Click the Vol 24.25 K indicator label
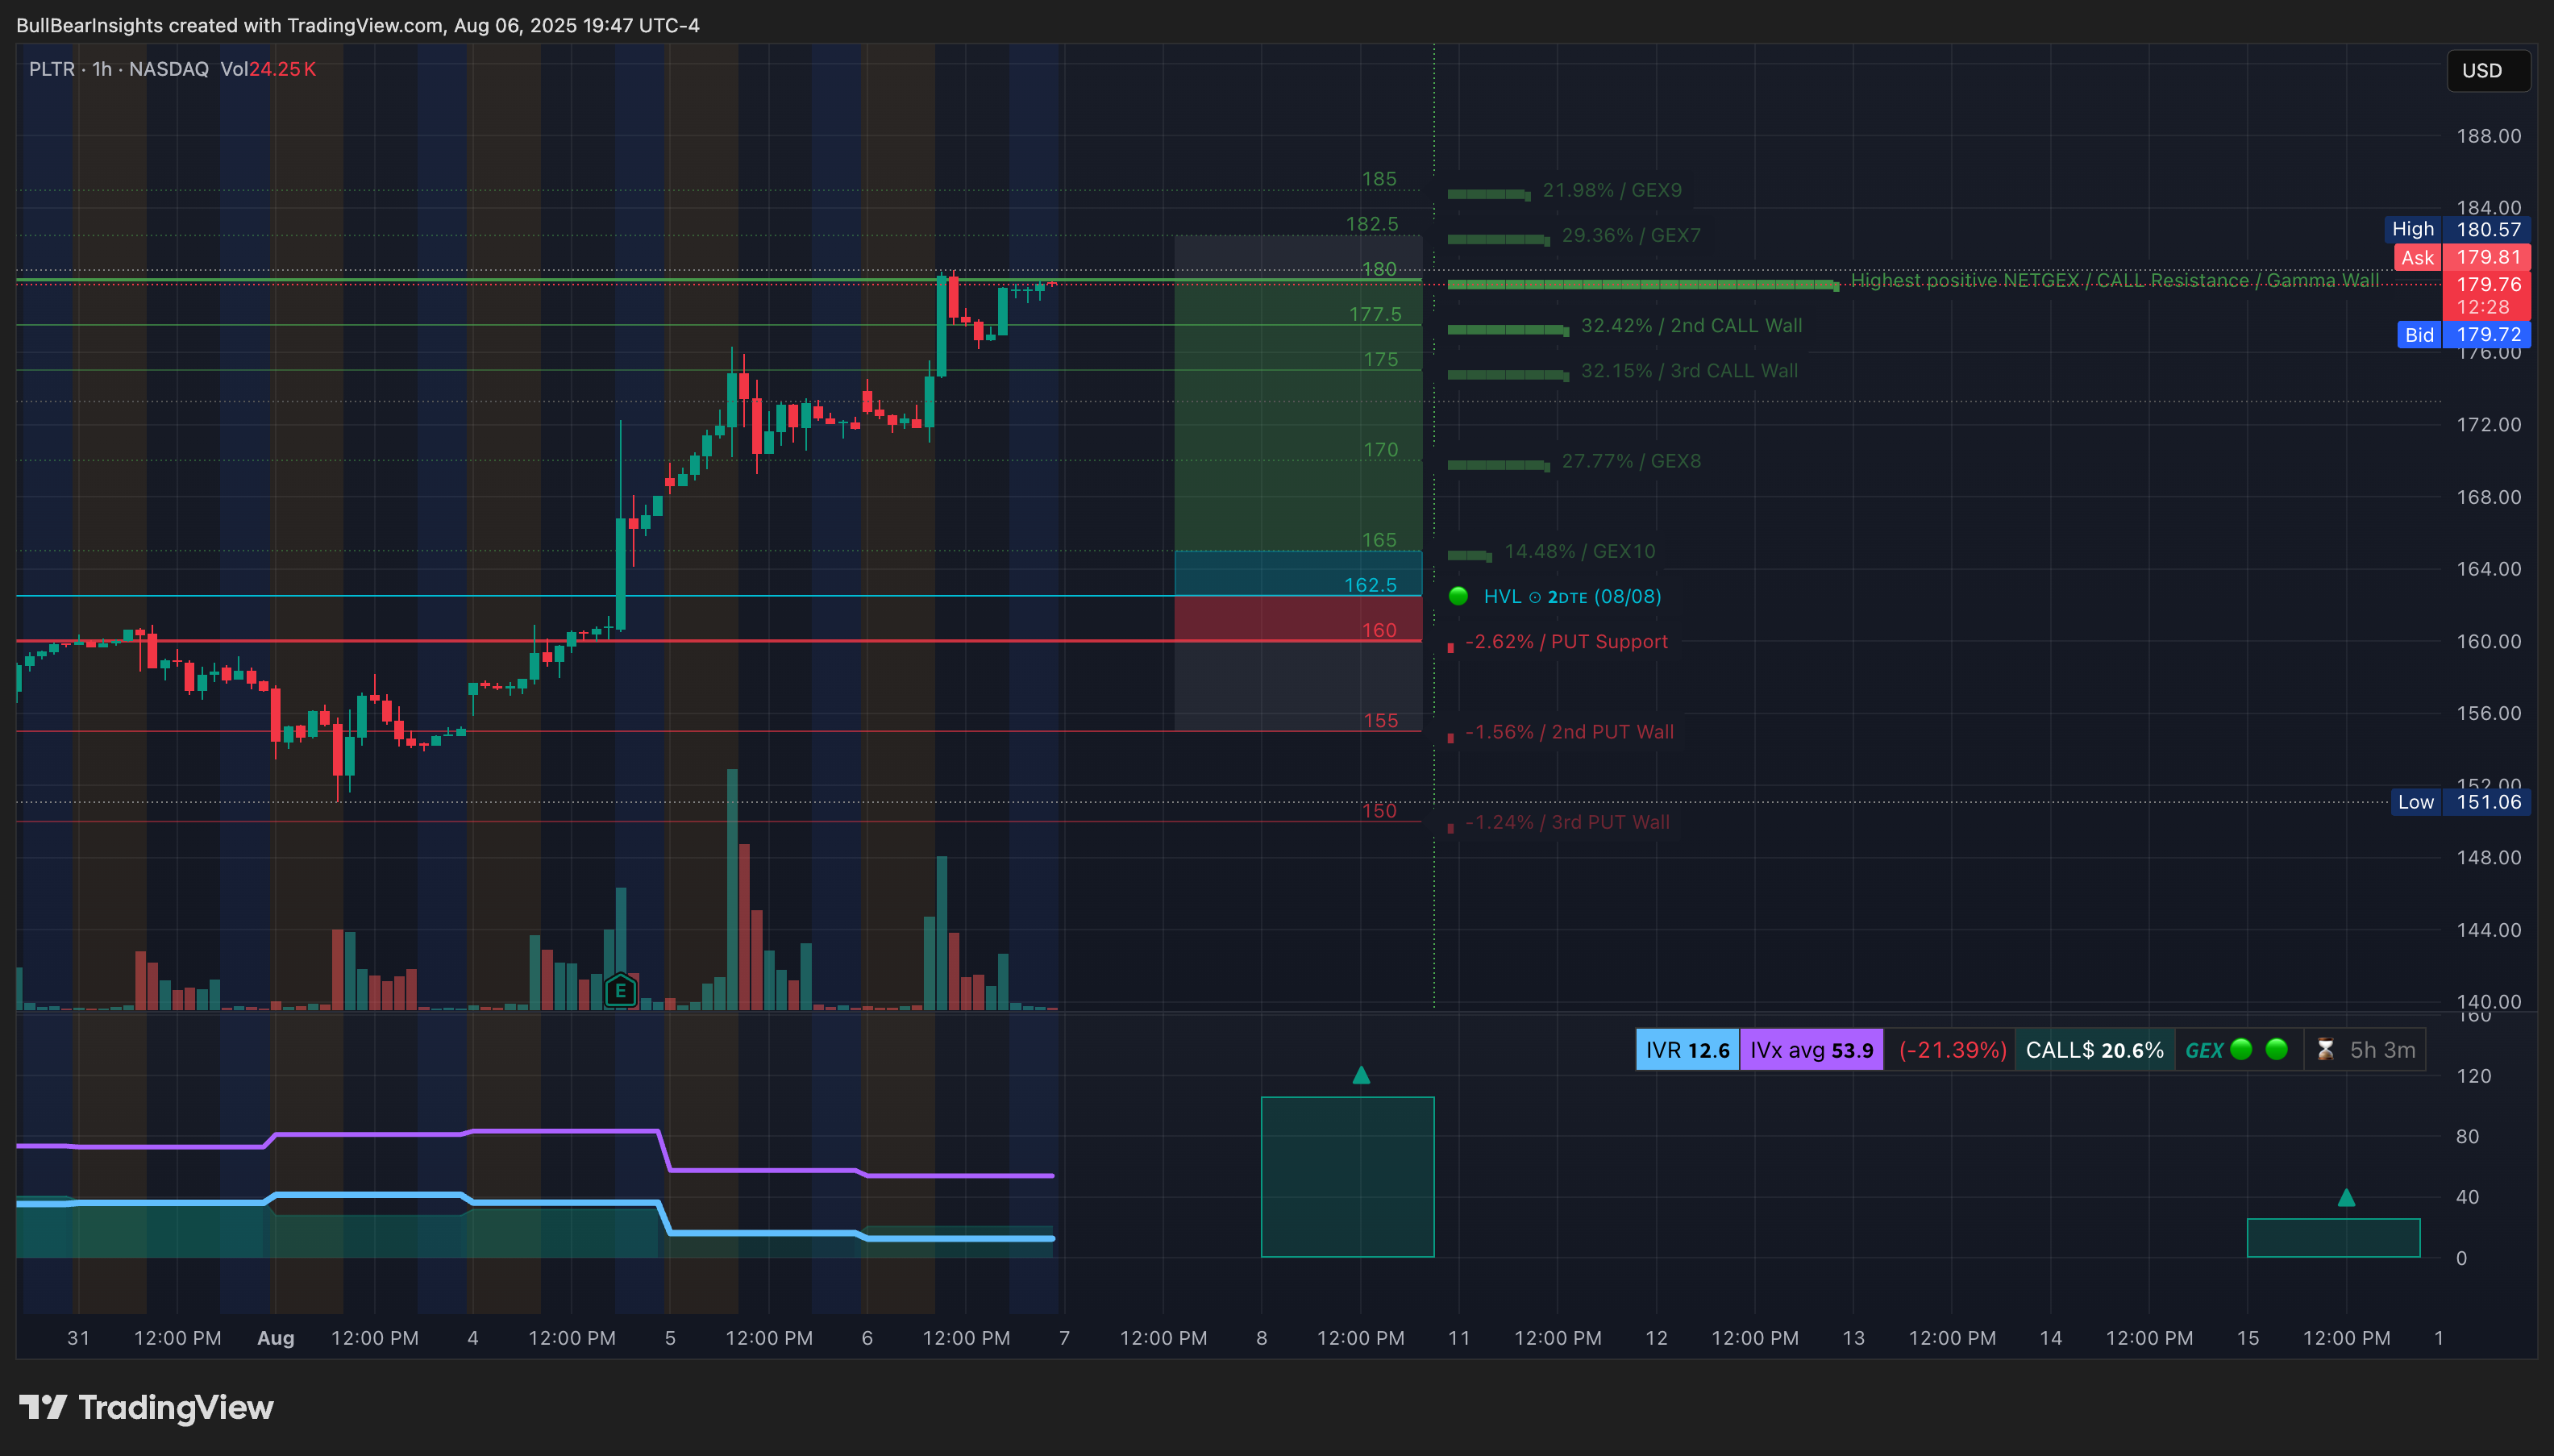This screenshot has height=1456, width=2554. point(268,69)
